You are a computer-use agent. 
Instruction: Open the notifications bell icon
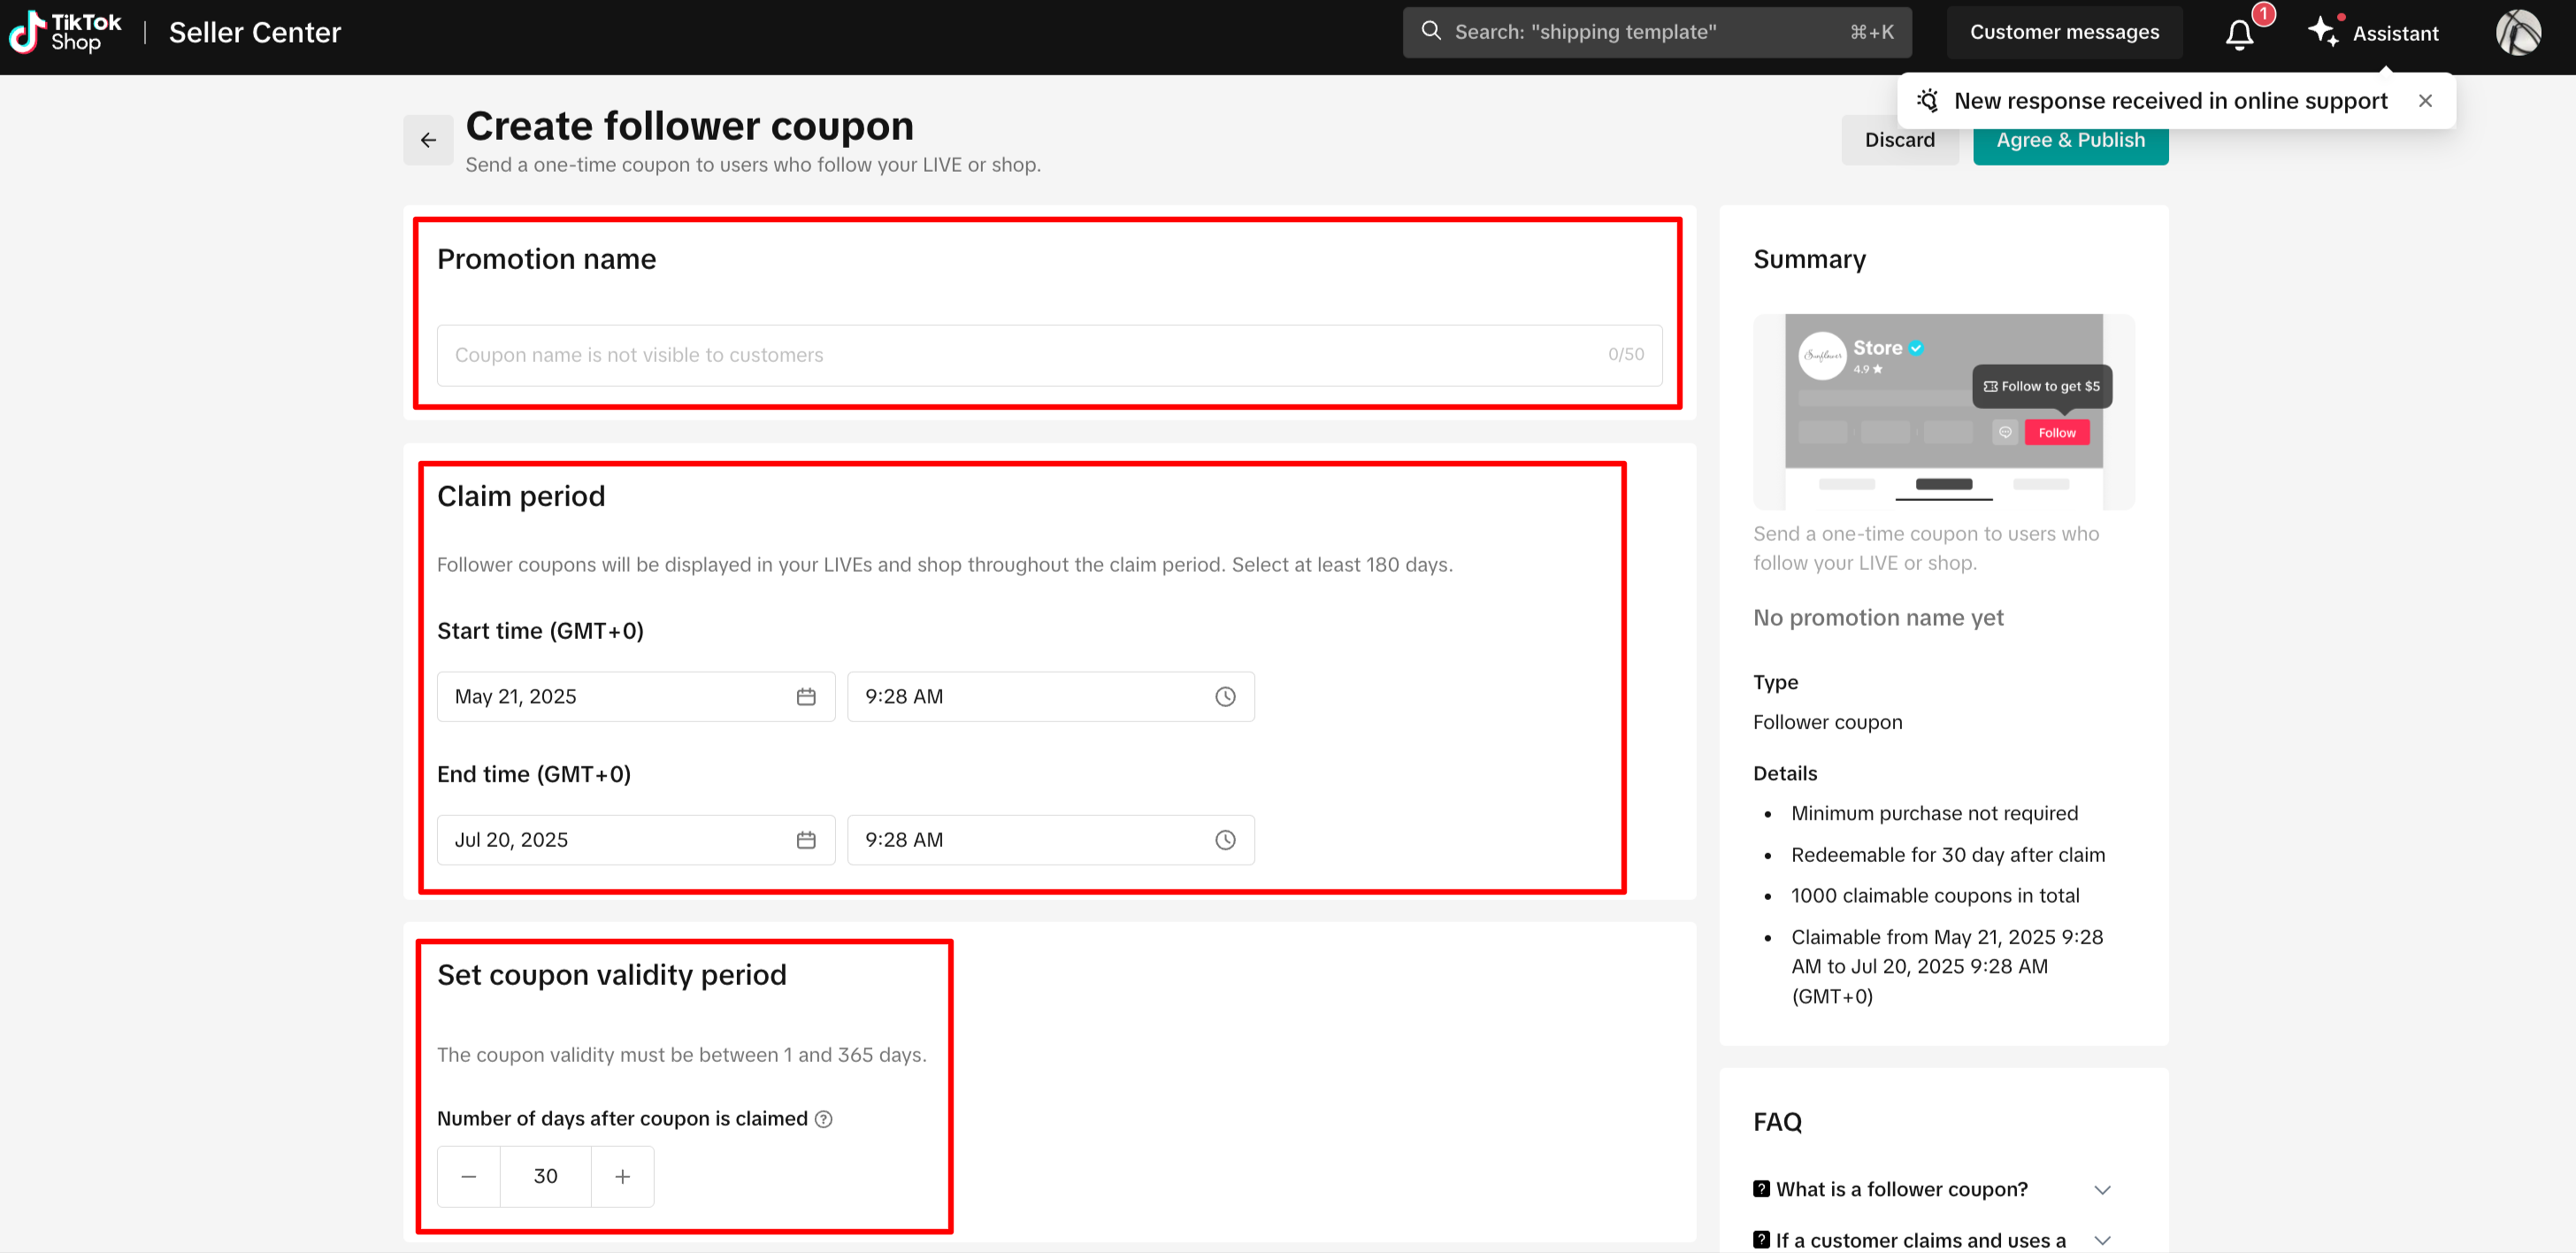2239,34
